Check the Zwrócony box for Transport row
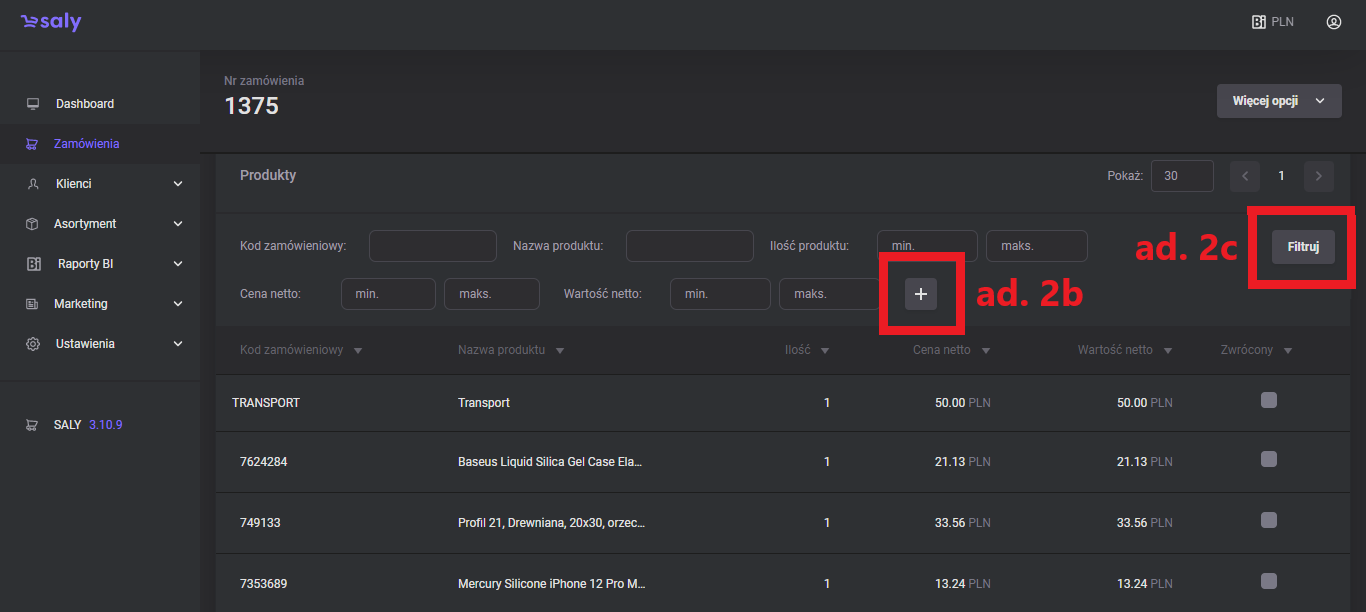 coord(1269,401)
